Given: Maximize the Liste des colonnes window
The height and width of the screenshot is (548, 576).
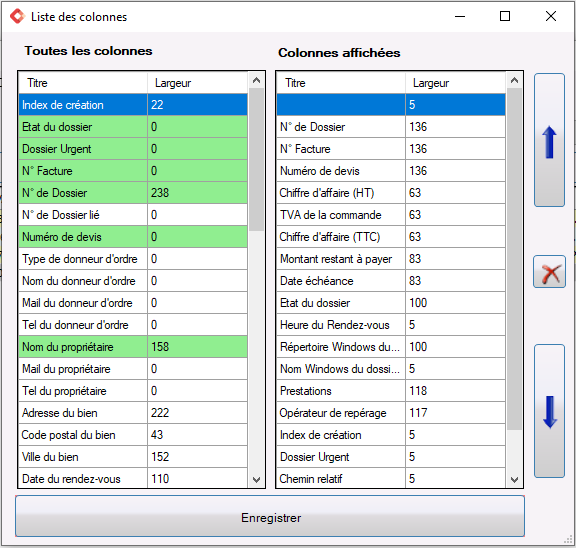Looking at the screenshot, I should (505, 16).
